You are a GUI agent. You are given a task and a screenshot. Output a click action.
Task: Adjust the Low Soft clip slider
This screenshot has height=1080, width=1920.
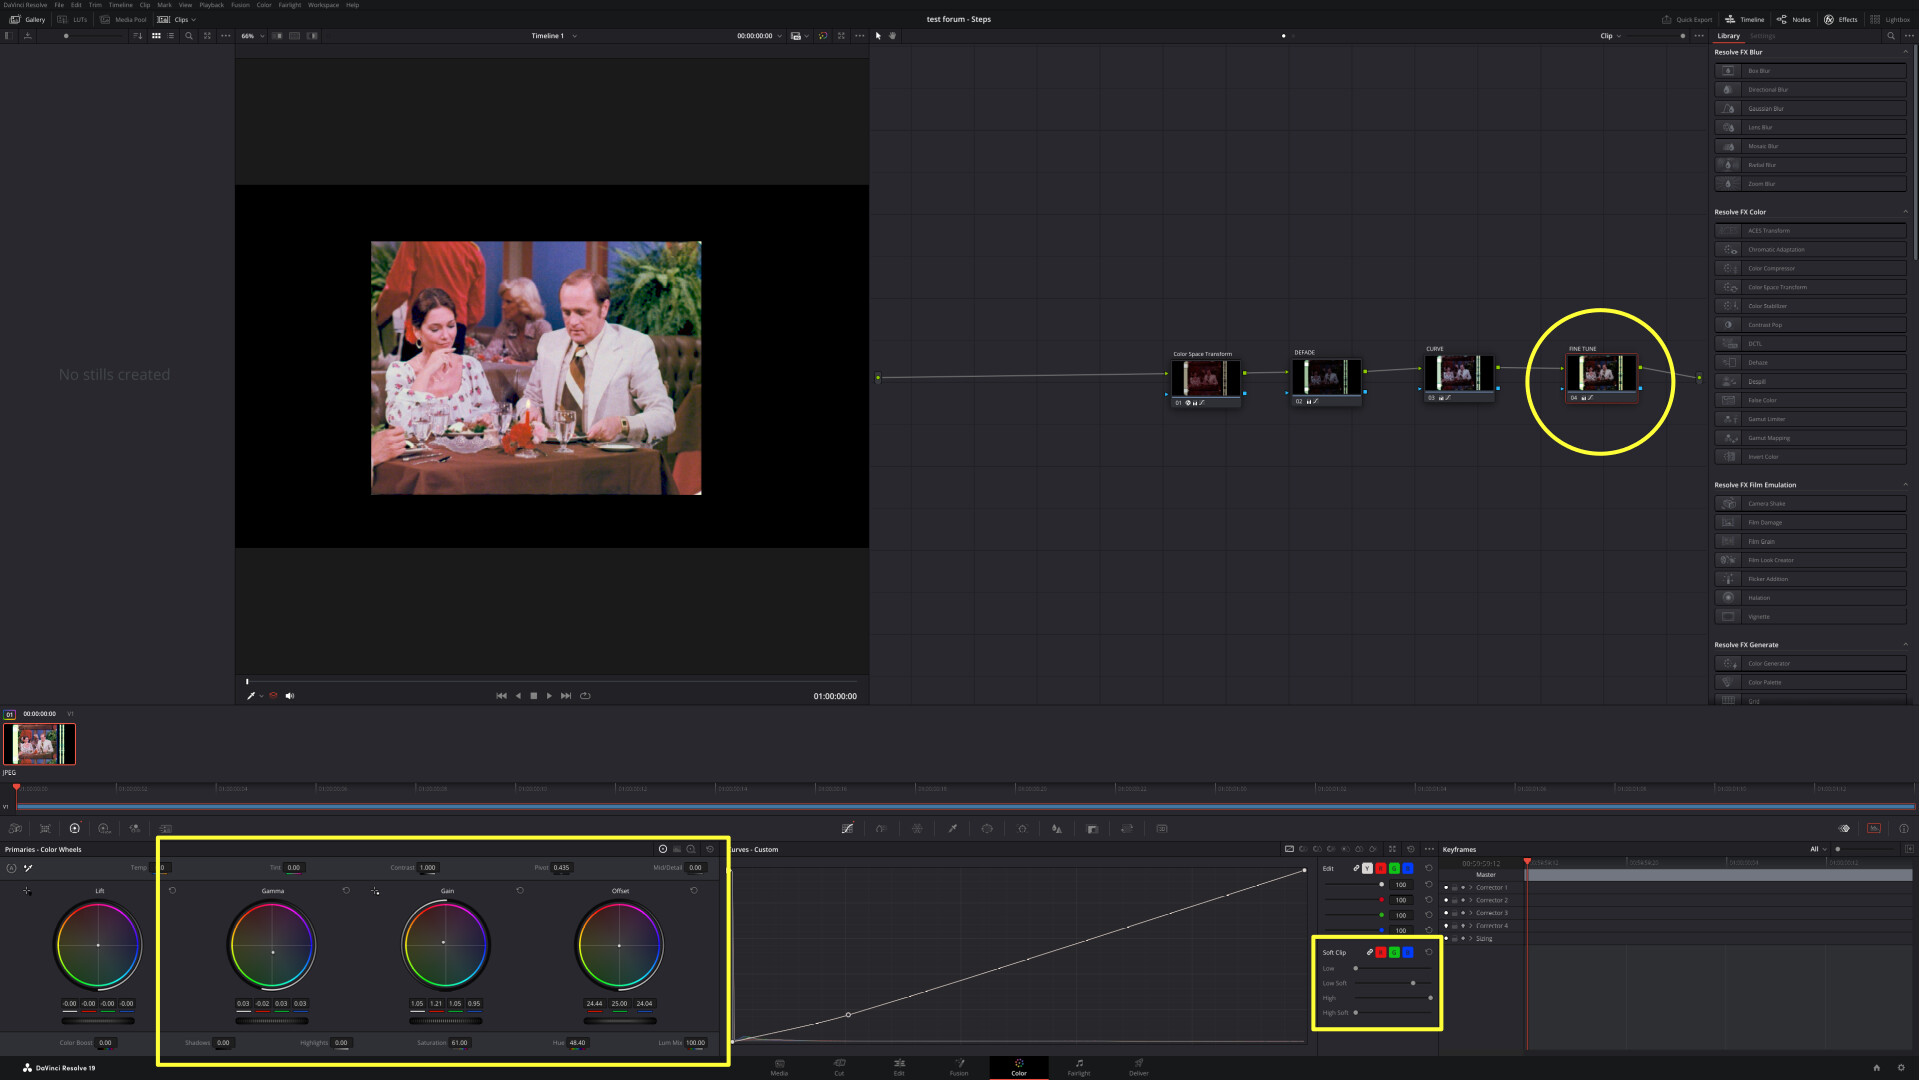(1412, 983)
